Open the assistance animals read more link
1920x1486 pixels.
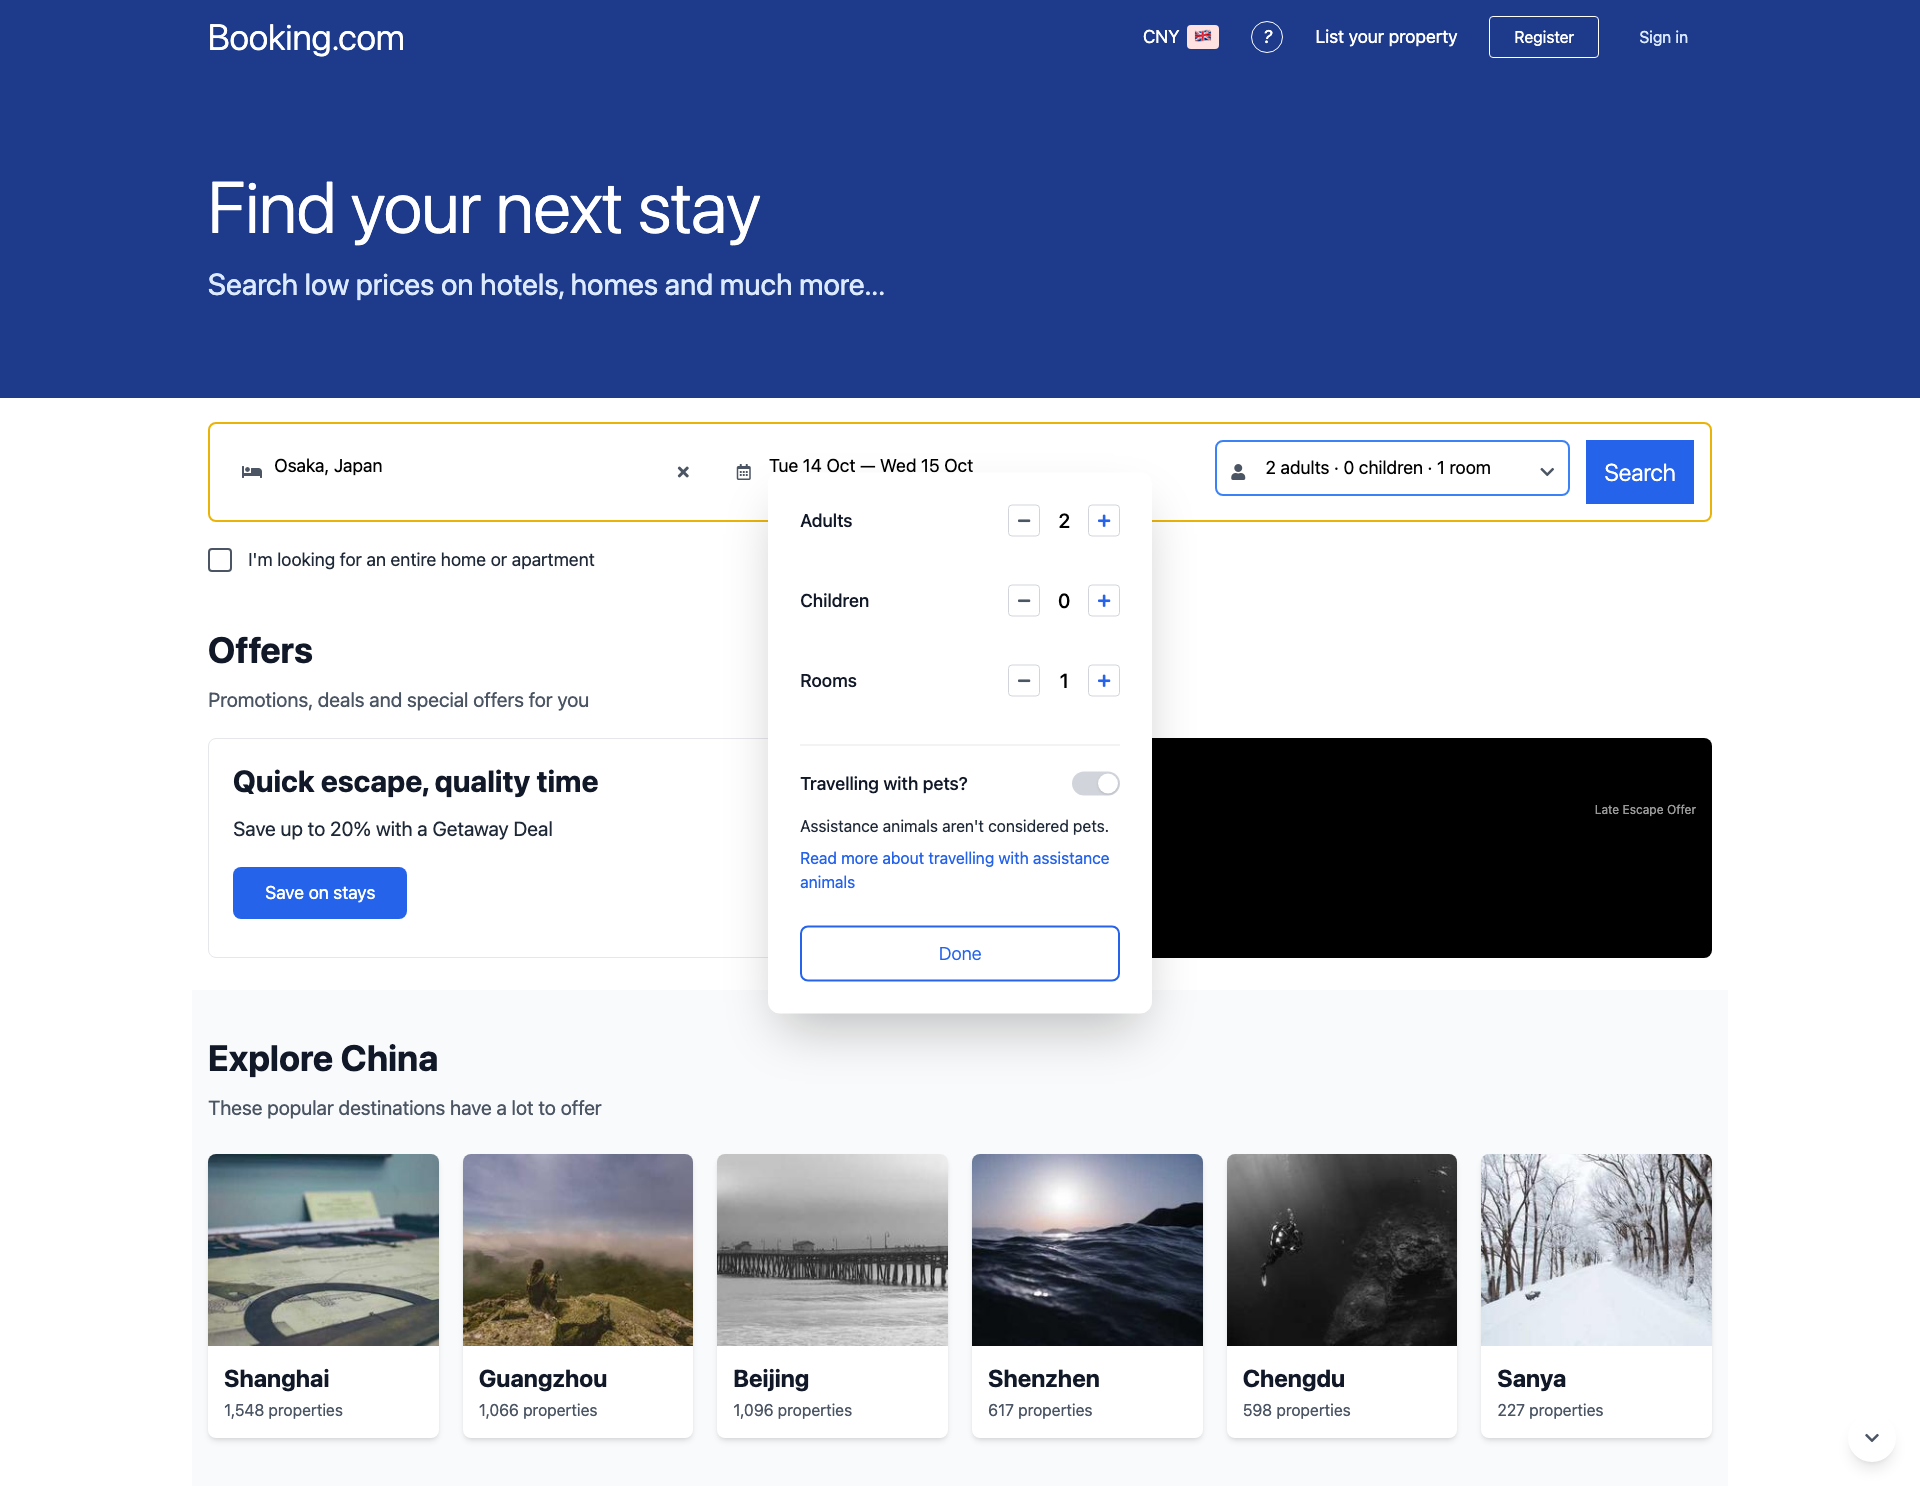(954, 869)
